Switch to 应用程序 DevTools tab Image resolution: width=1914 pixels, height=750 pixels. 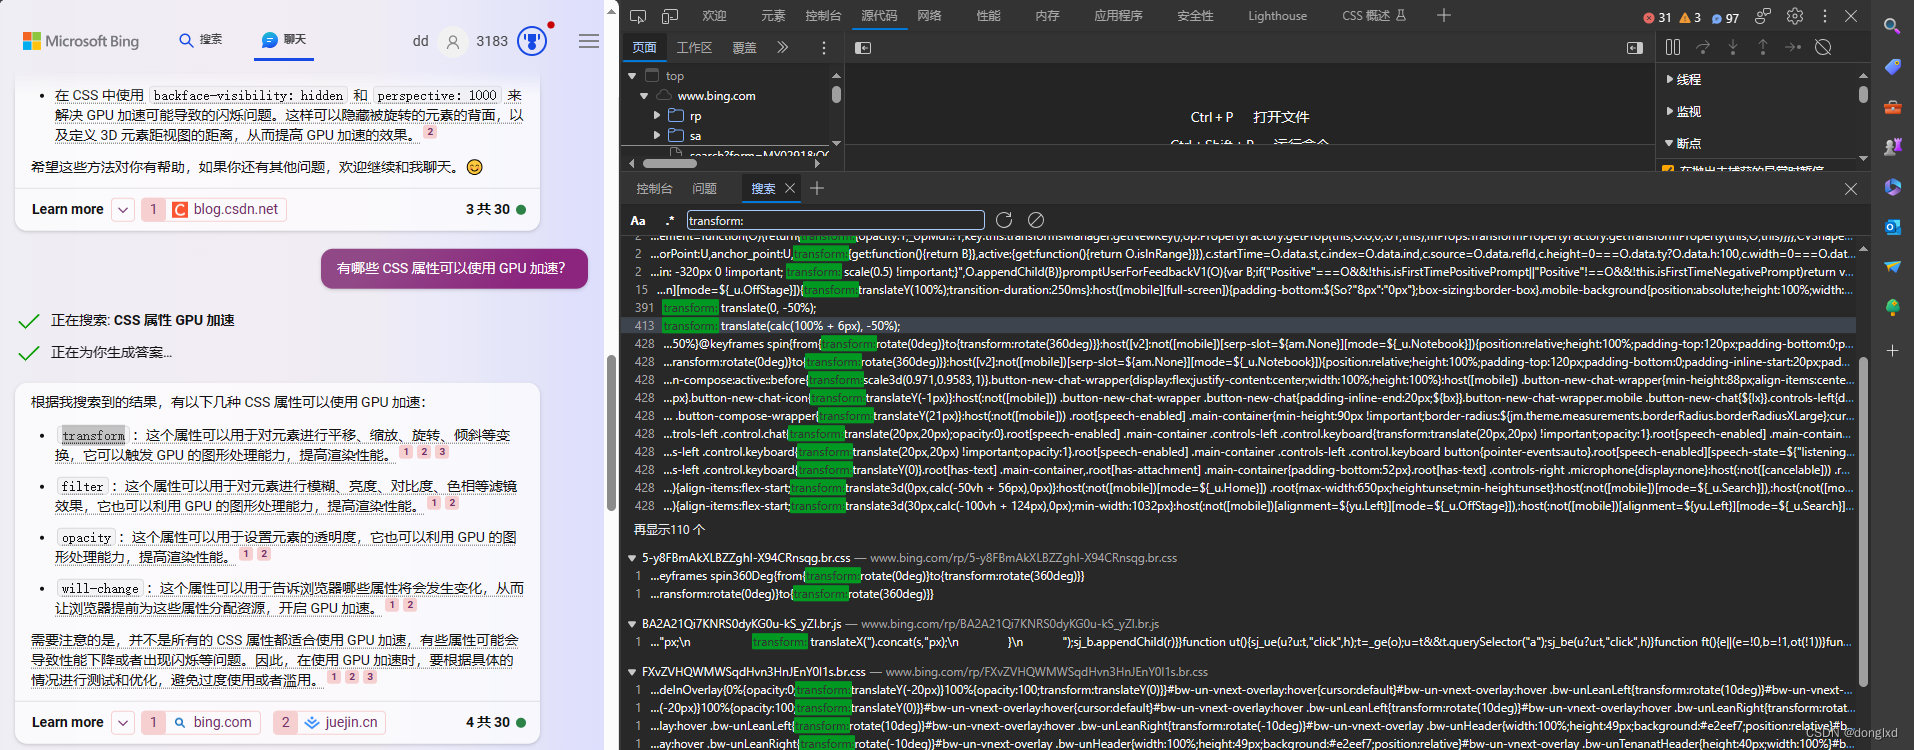tap(1118, 16)
